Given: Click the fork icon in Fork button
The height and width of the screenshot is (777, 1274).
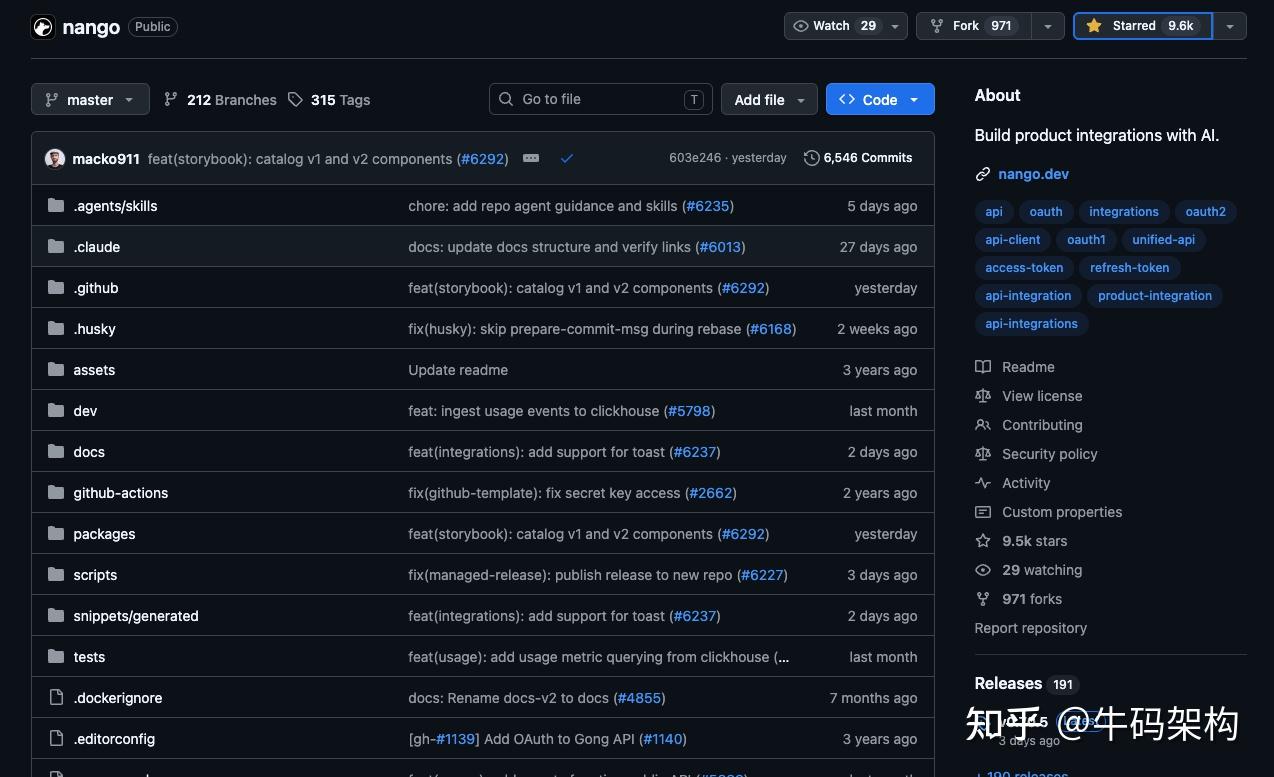Looking at the screenshot, I should pyautogui.click(x=937, y=26).
